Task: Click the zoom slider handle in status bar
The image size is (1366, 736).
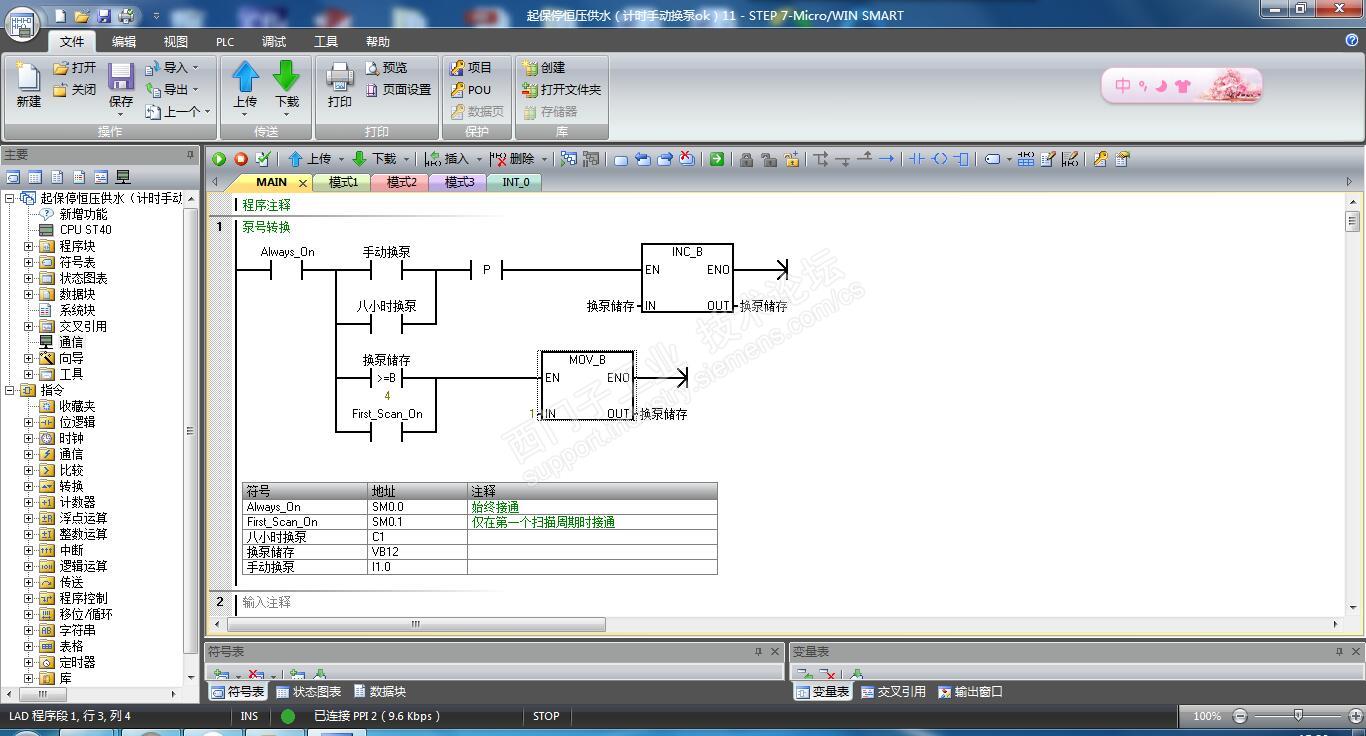Action: point(1298,716)
